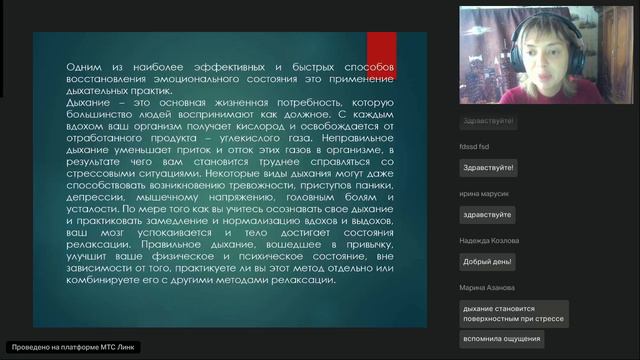Viewport: 640px width, 360px height.
Task: Click the 'Добрый день!' chat message
Action: tap(487, 262)
